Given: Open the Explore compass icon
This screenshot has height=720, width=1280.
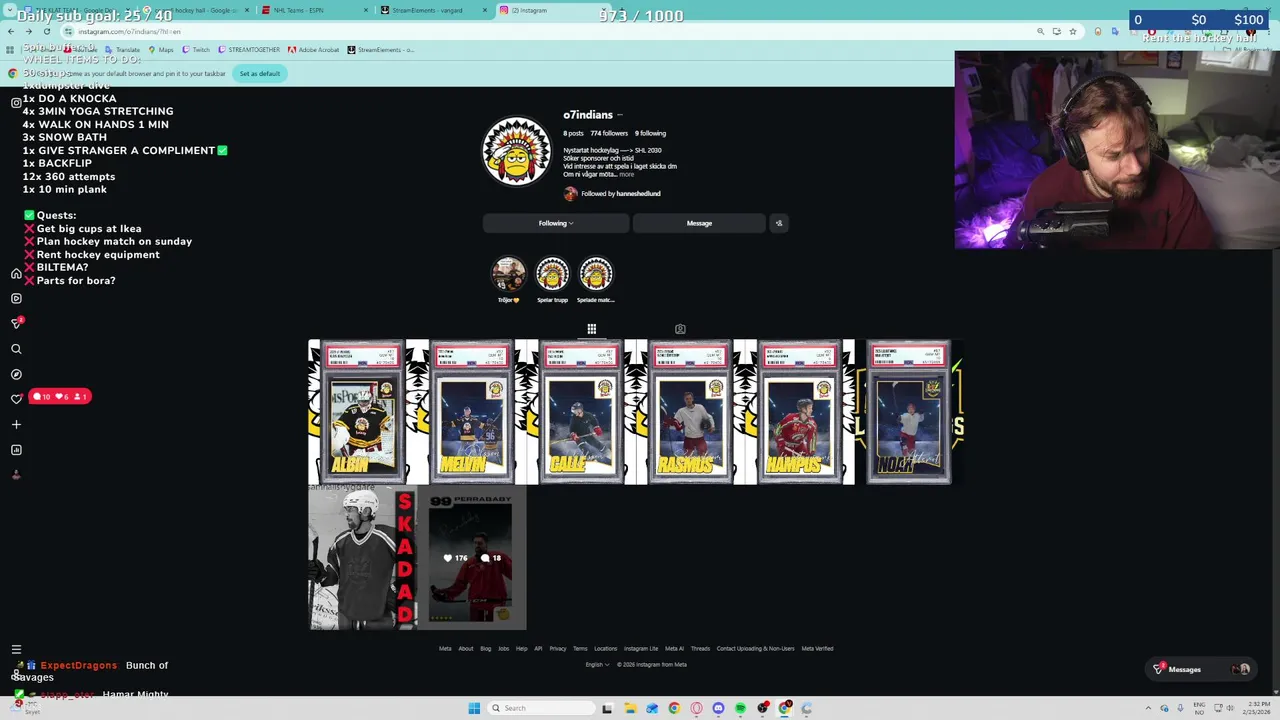Looking at the screenshot, I should 16,374.
